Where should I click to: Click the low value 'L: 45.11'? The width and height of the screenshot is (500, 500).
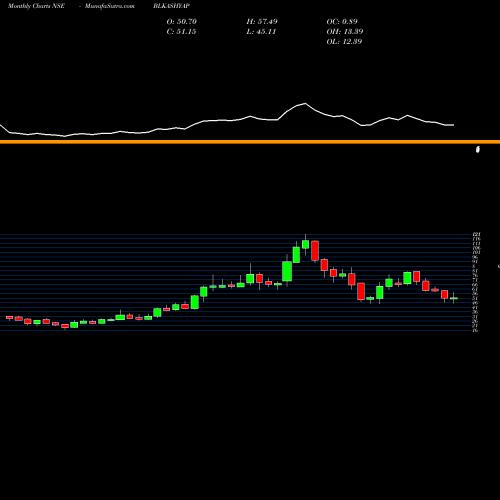261,32
